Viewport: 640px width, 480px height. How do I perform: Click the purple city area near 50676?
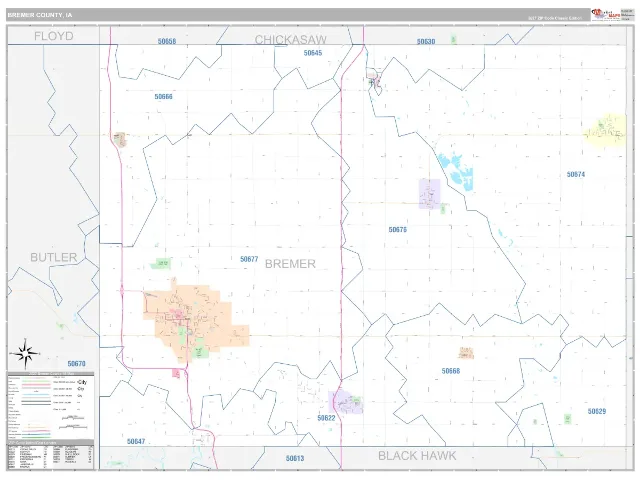tap(430, 194)
